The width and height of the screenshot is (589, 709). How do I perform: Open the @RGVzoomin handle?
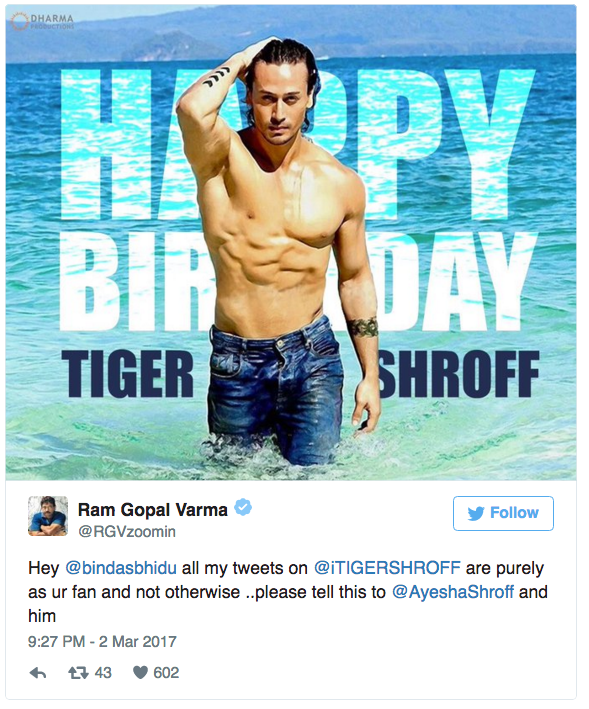127,532
